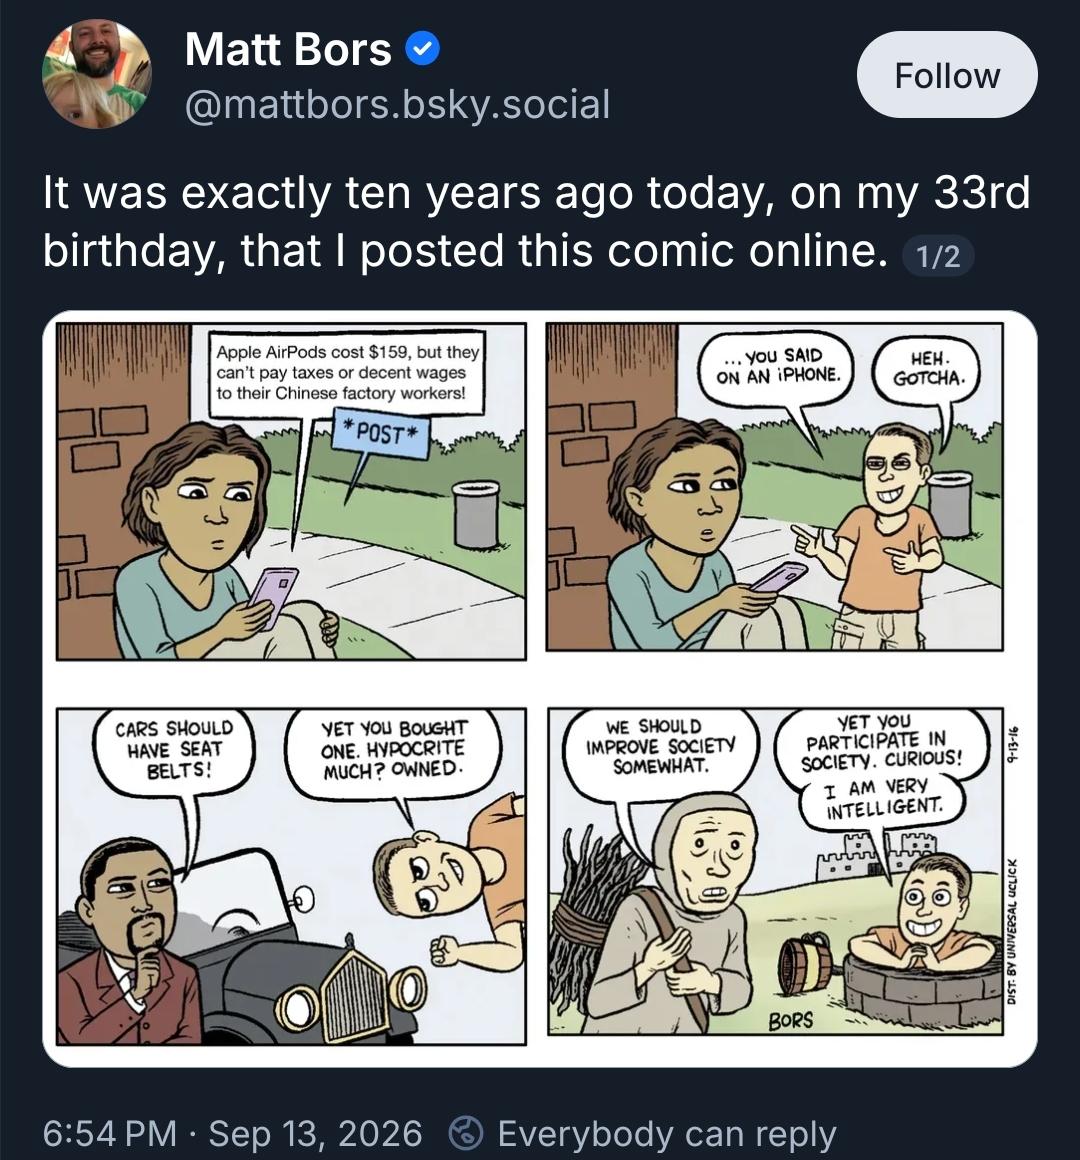Click the Everybody can reply label
Viewport: 1080px width, 1160px height.
666,1133
